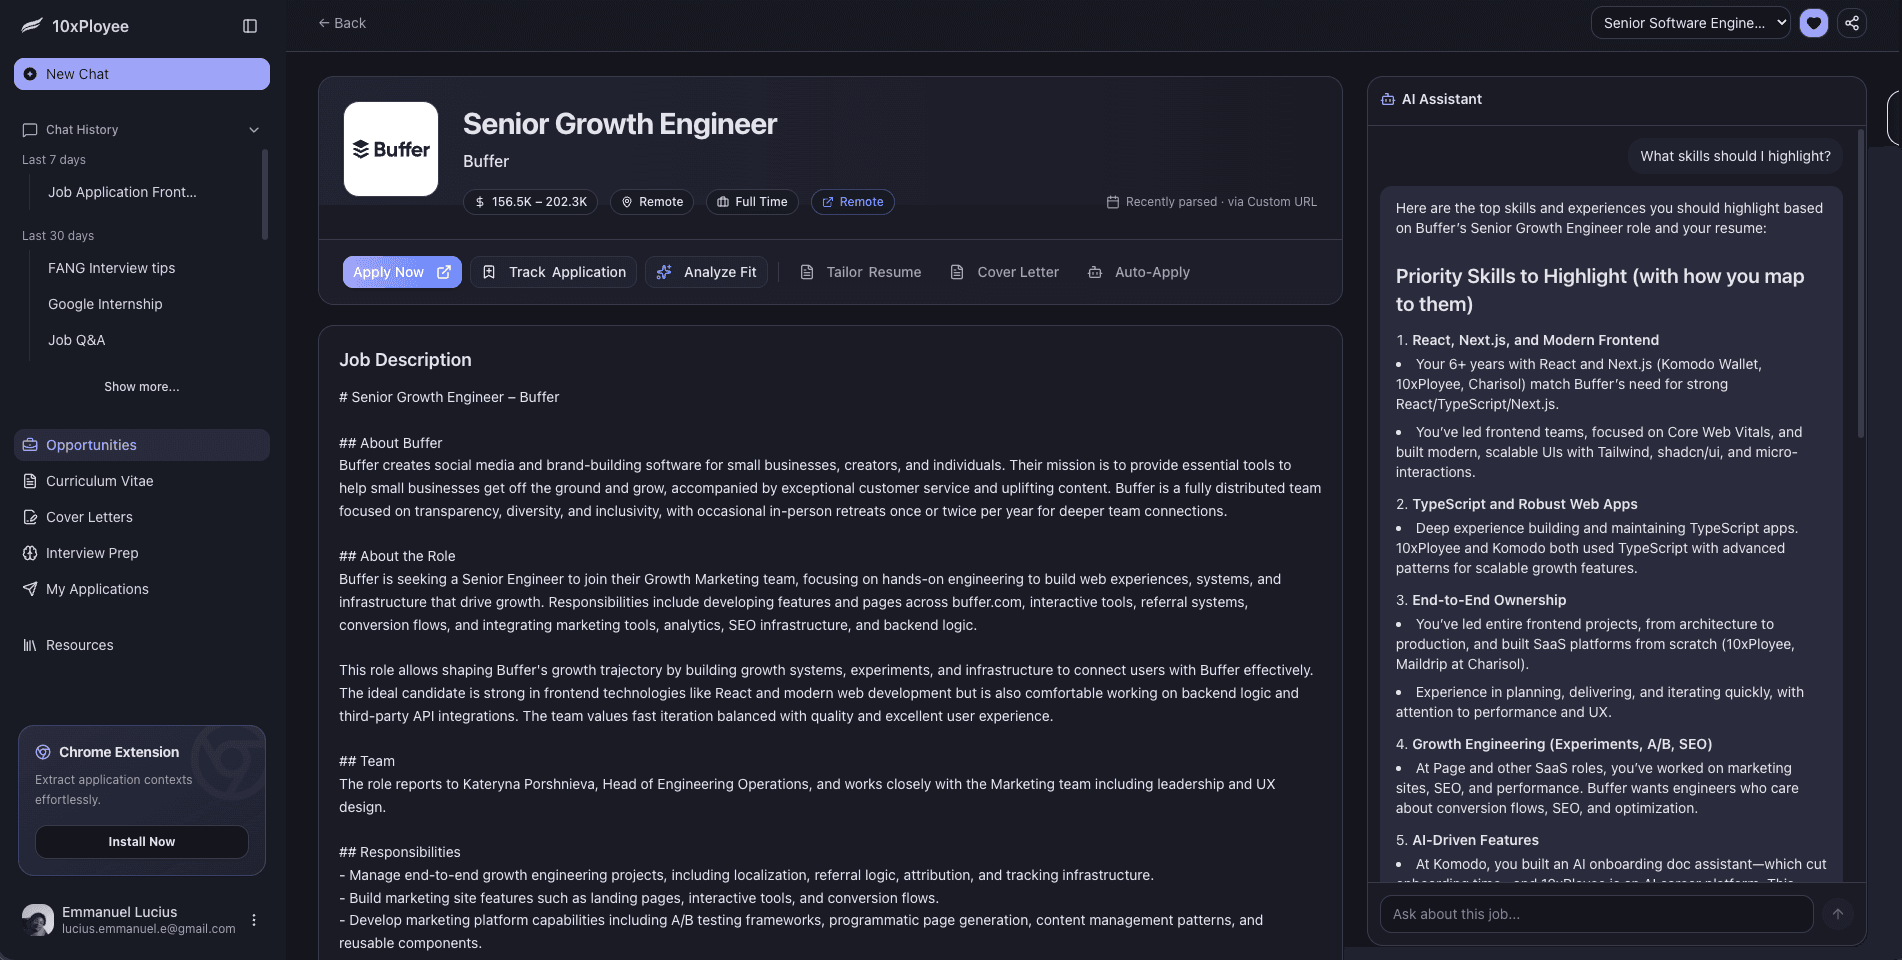
Task: Click the Analyze Fit sparkle icon
Action: pyautogui.click(x=664, y=272)
